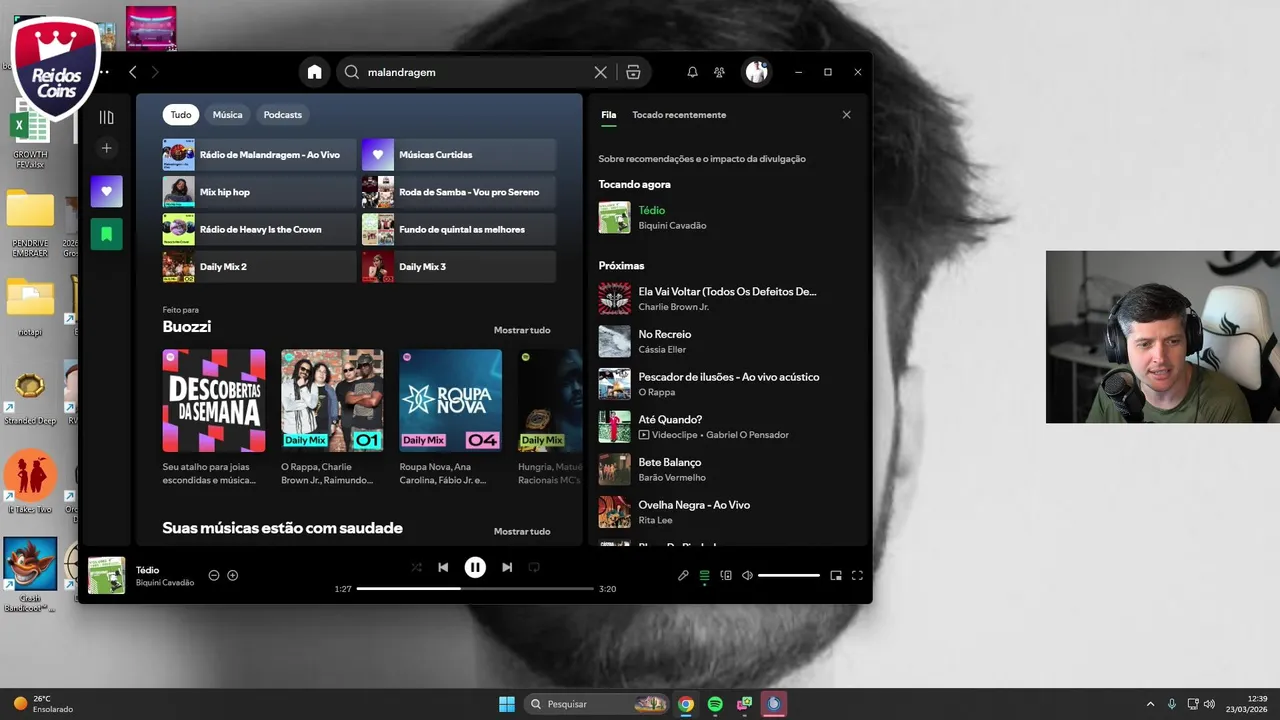Screen dimensions: 1280x720
Task: Open the Browse icon beside search
Action: click(x=633, y=72)
